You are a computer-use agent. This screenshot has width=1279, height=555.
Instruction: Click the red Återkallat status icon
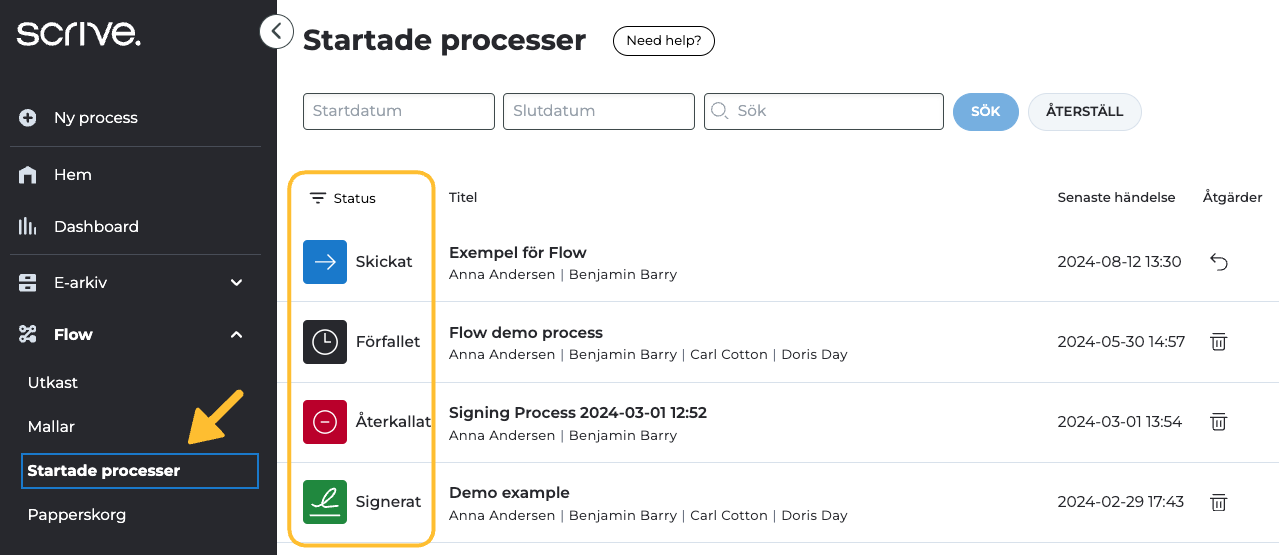coord(325,422)
